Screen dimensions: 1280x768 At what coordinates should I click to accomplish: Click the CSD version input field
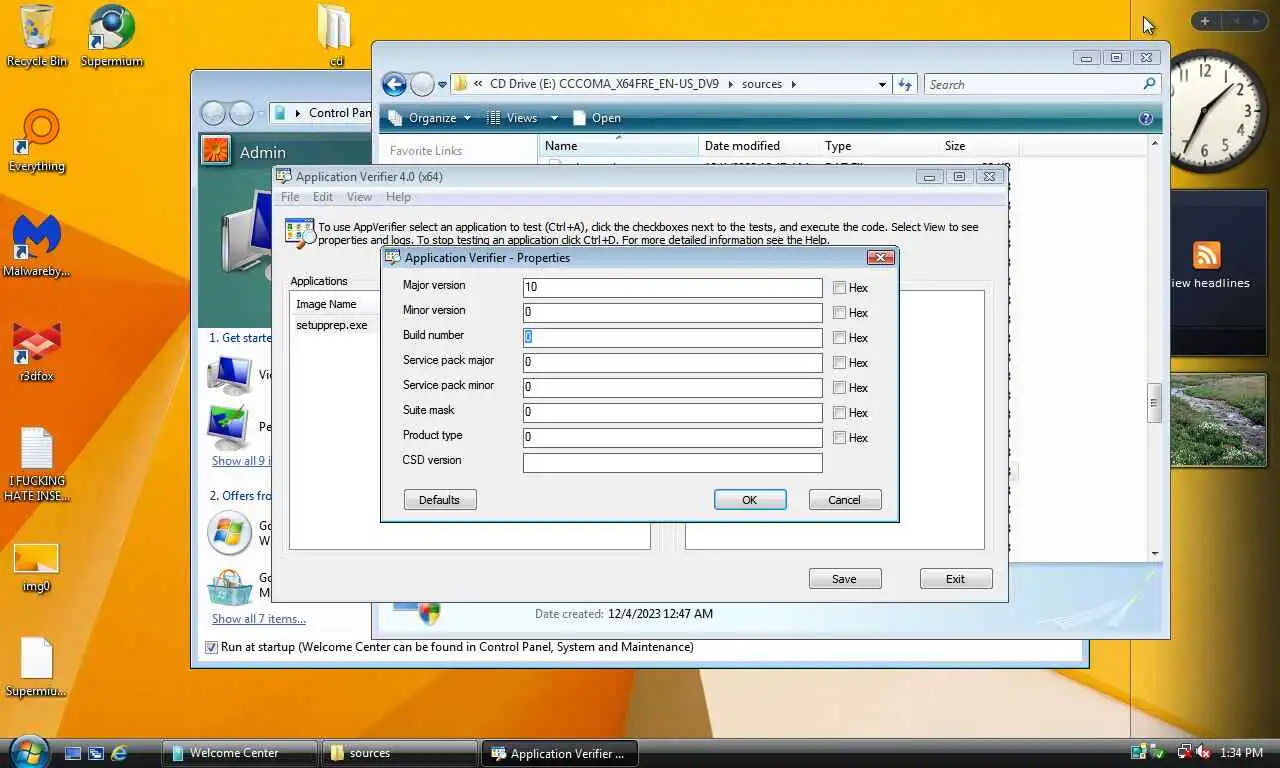click(x=673, y=462)
